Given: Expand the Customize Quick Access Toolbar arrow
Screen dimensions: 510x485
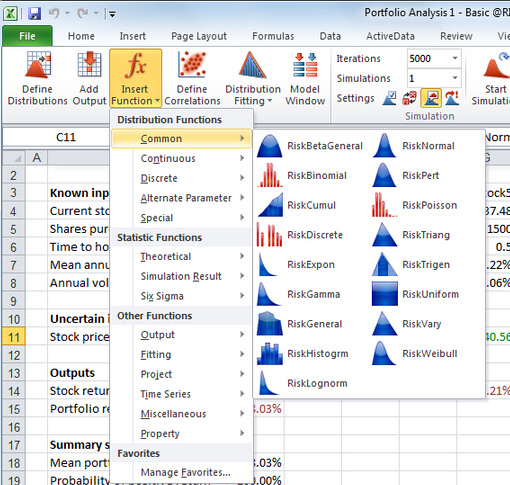Looking at the screenshot, I should point(113,14).
